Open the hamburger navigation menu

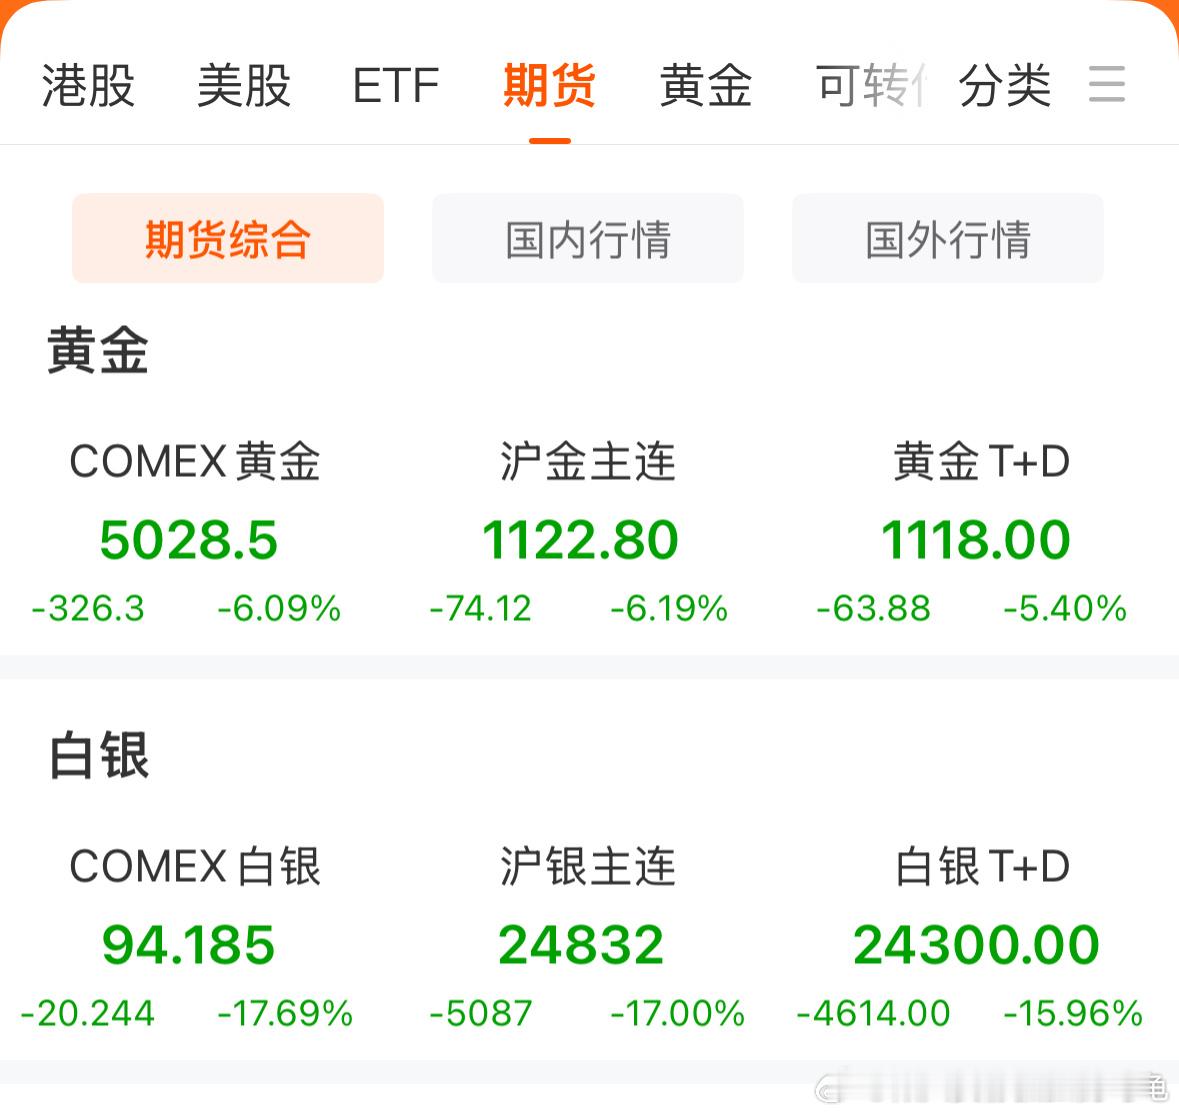[1107, 86]
